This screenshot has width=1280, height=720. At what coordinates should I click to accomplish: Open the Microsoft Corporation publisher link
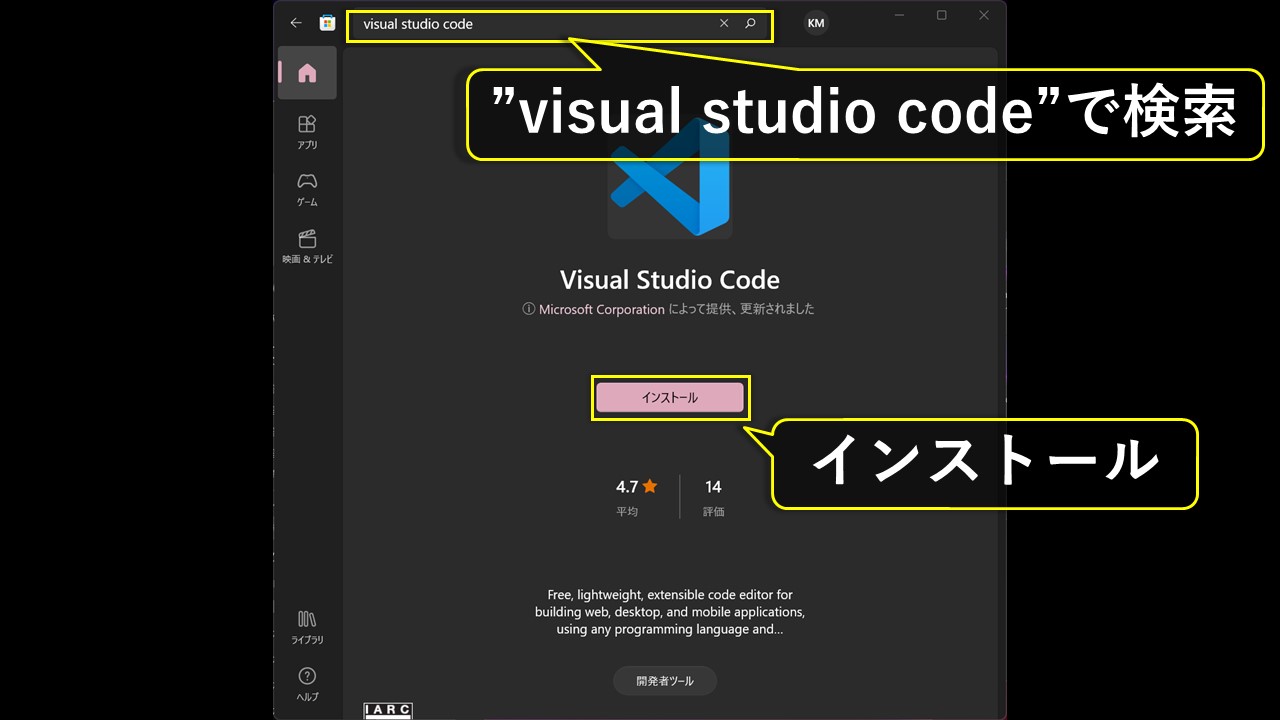(601, 309)
